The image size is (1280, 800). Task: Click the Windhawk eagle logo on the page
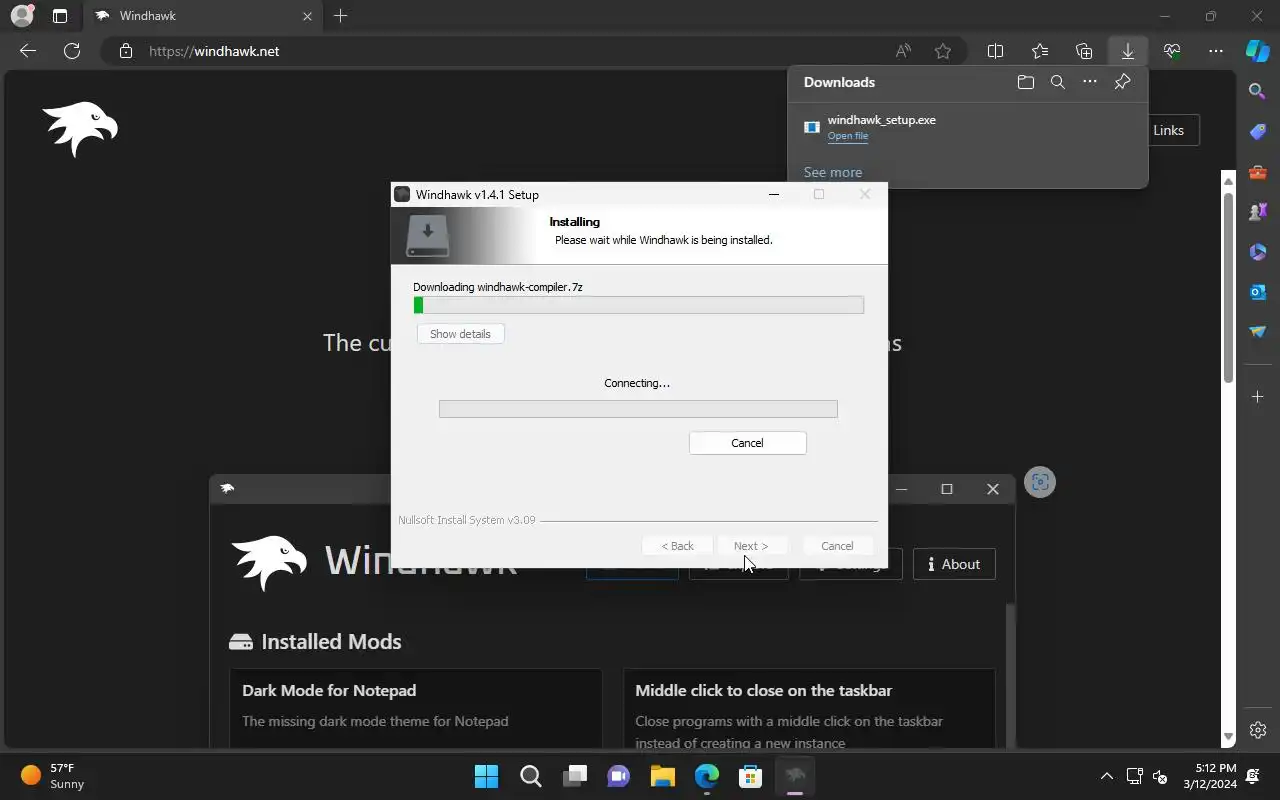tap(80, 129)
